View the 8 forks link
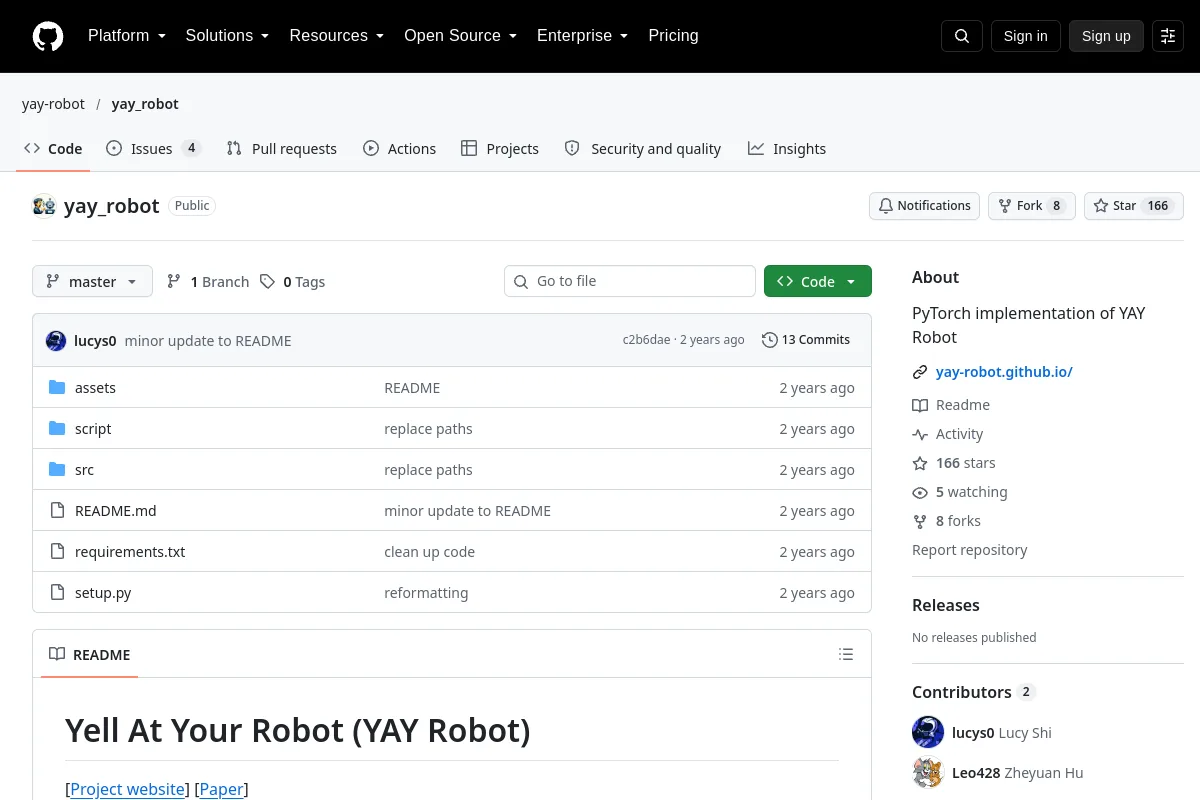The width and height of the screenshot is (1200, 800). coord(947,521)
